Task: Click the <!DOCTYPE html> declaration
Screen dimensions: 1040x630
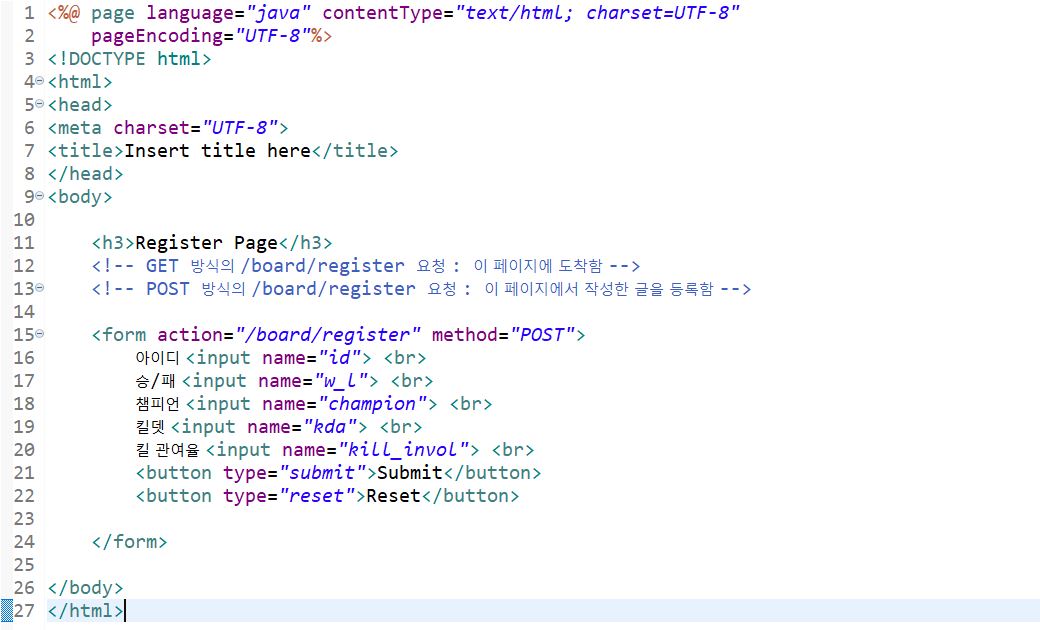Action: click(129, 59)
